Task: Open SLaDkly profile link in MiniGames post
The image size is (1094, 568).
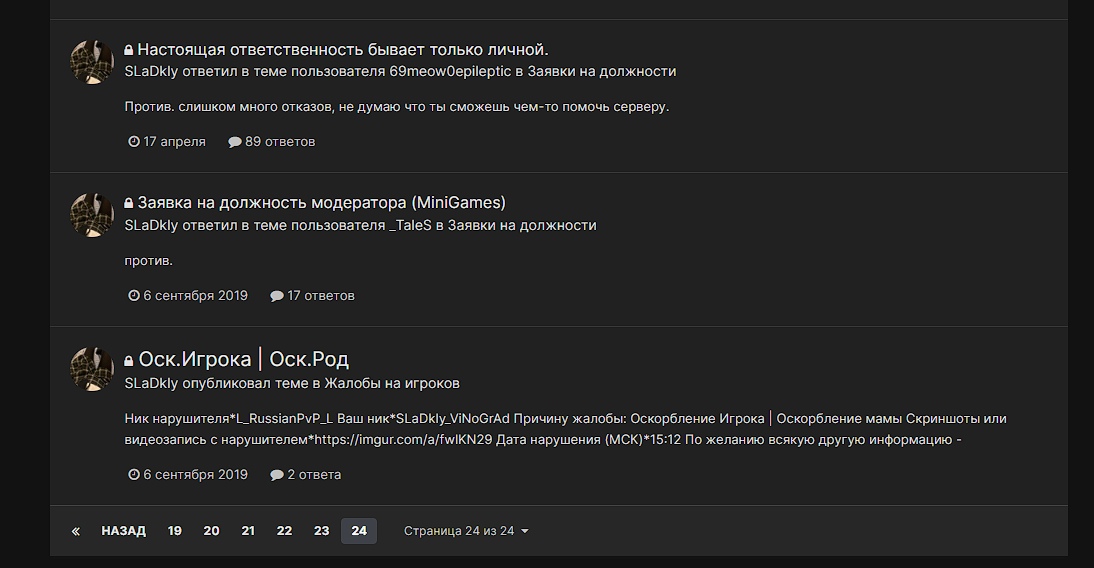Action: click(x=151, y=225)
